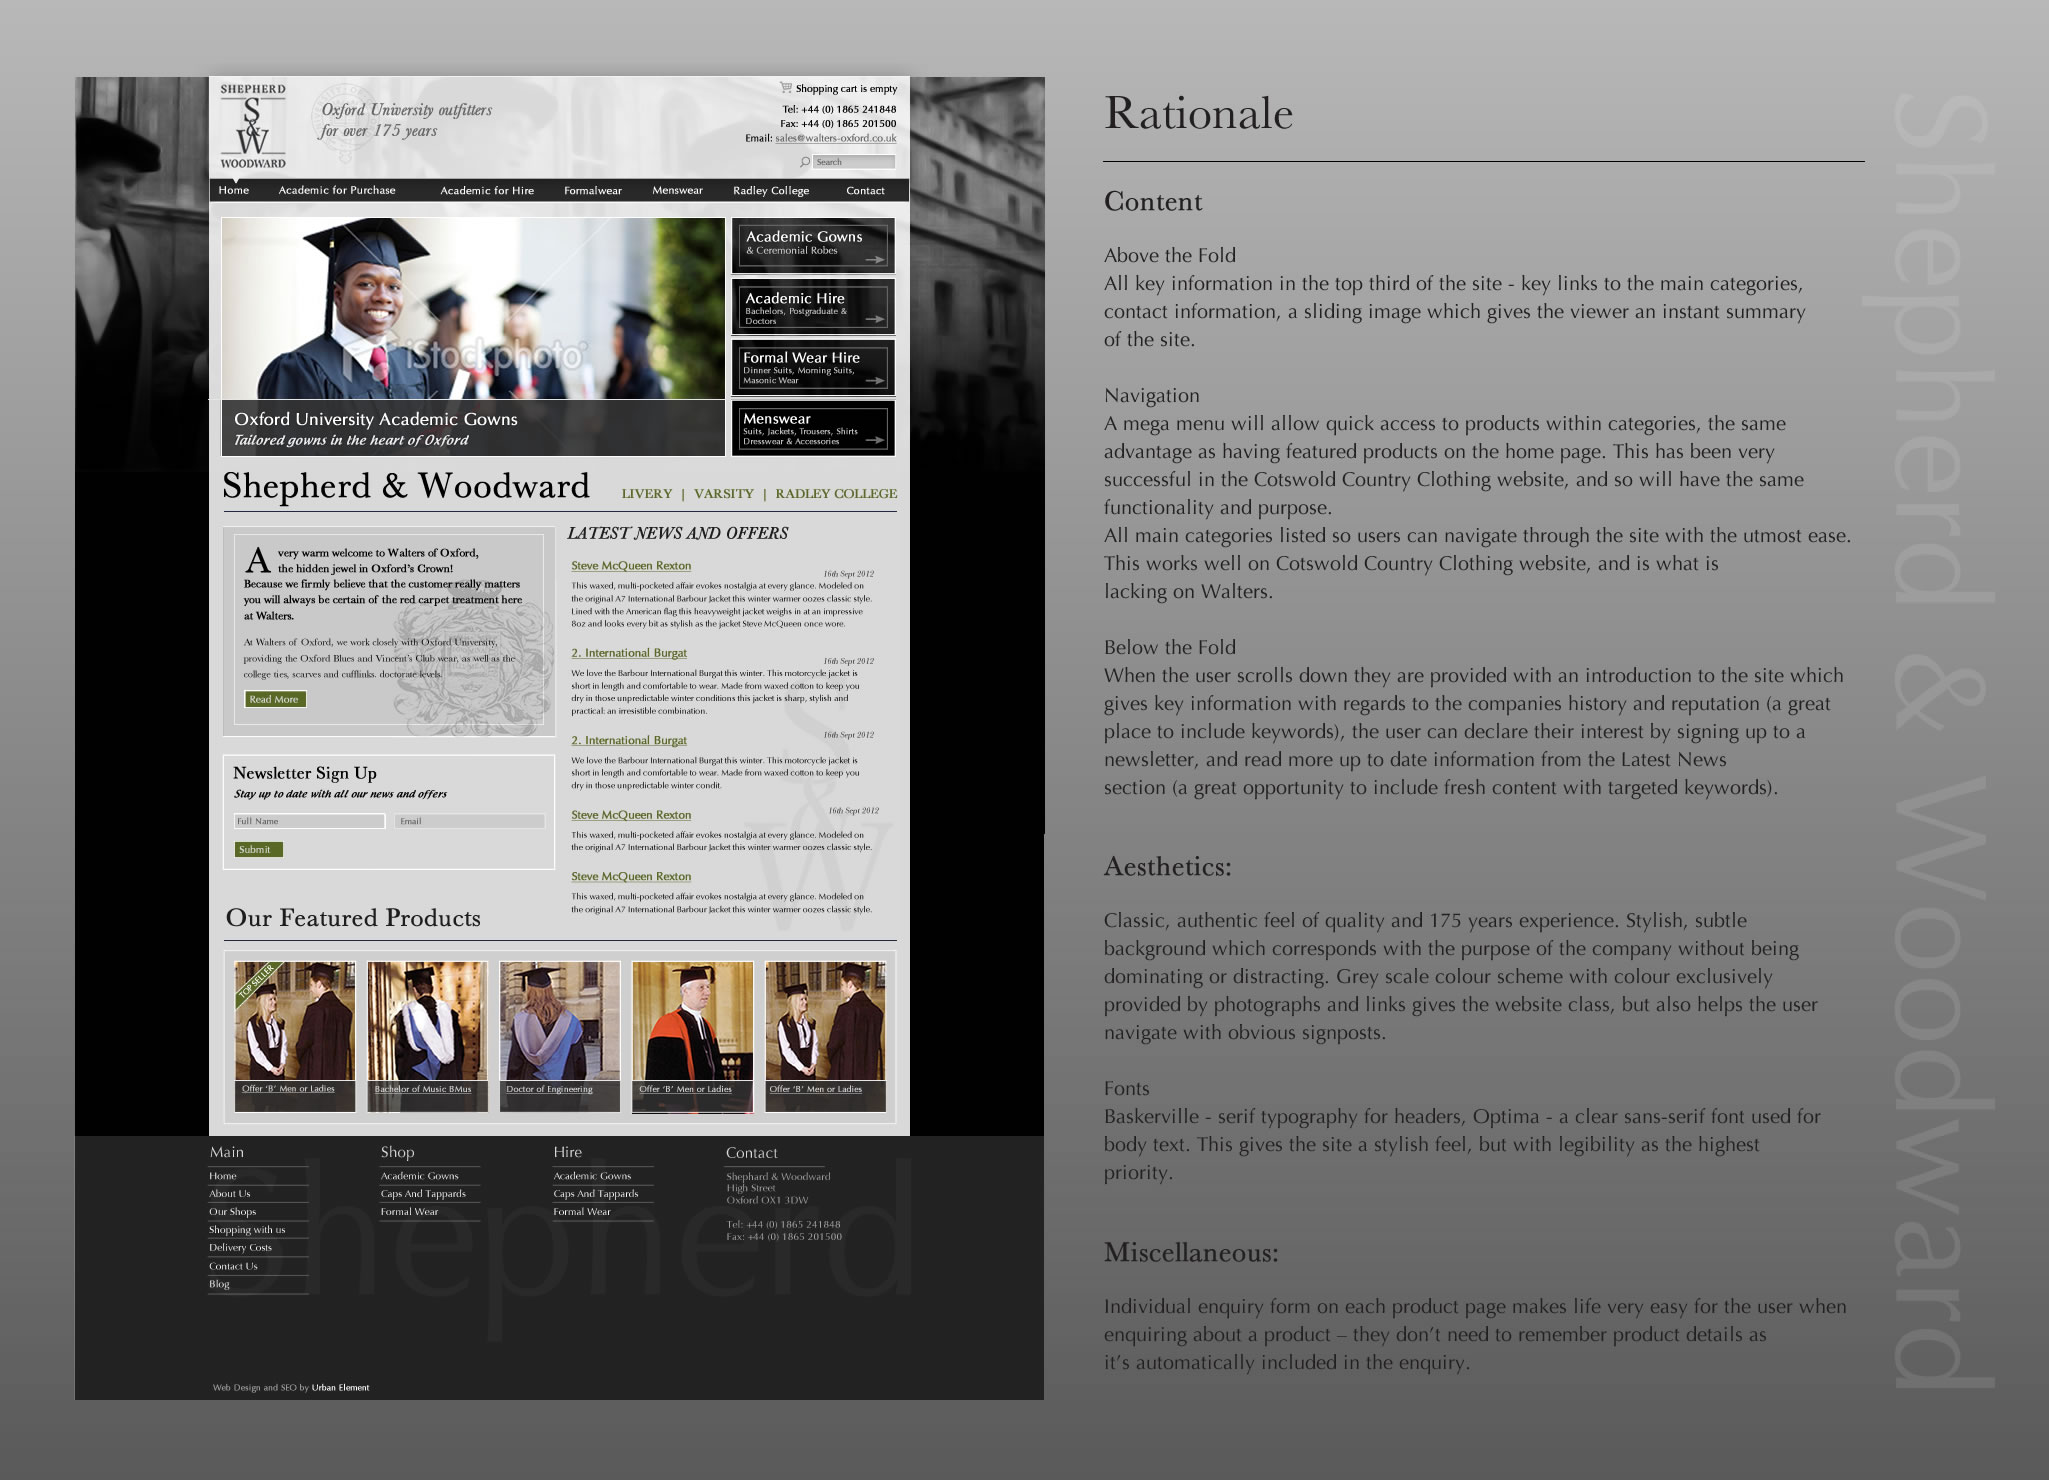Image resolution: width=2049 pixels, height=1480 pixels.
Task: Open the Top Seller ribbon product thumbnail
Action: (294, 1023)
